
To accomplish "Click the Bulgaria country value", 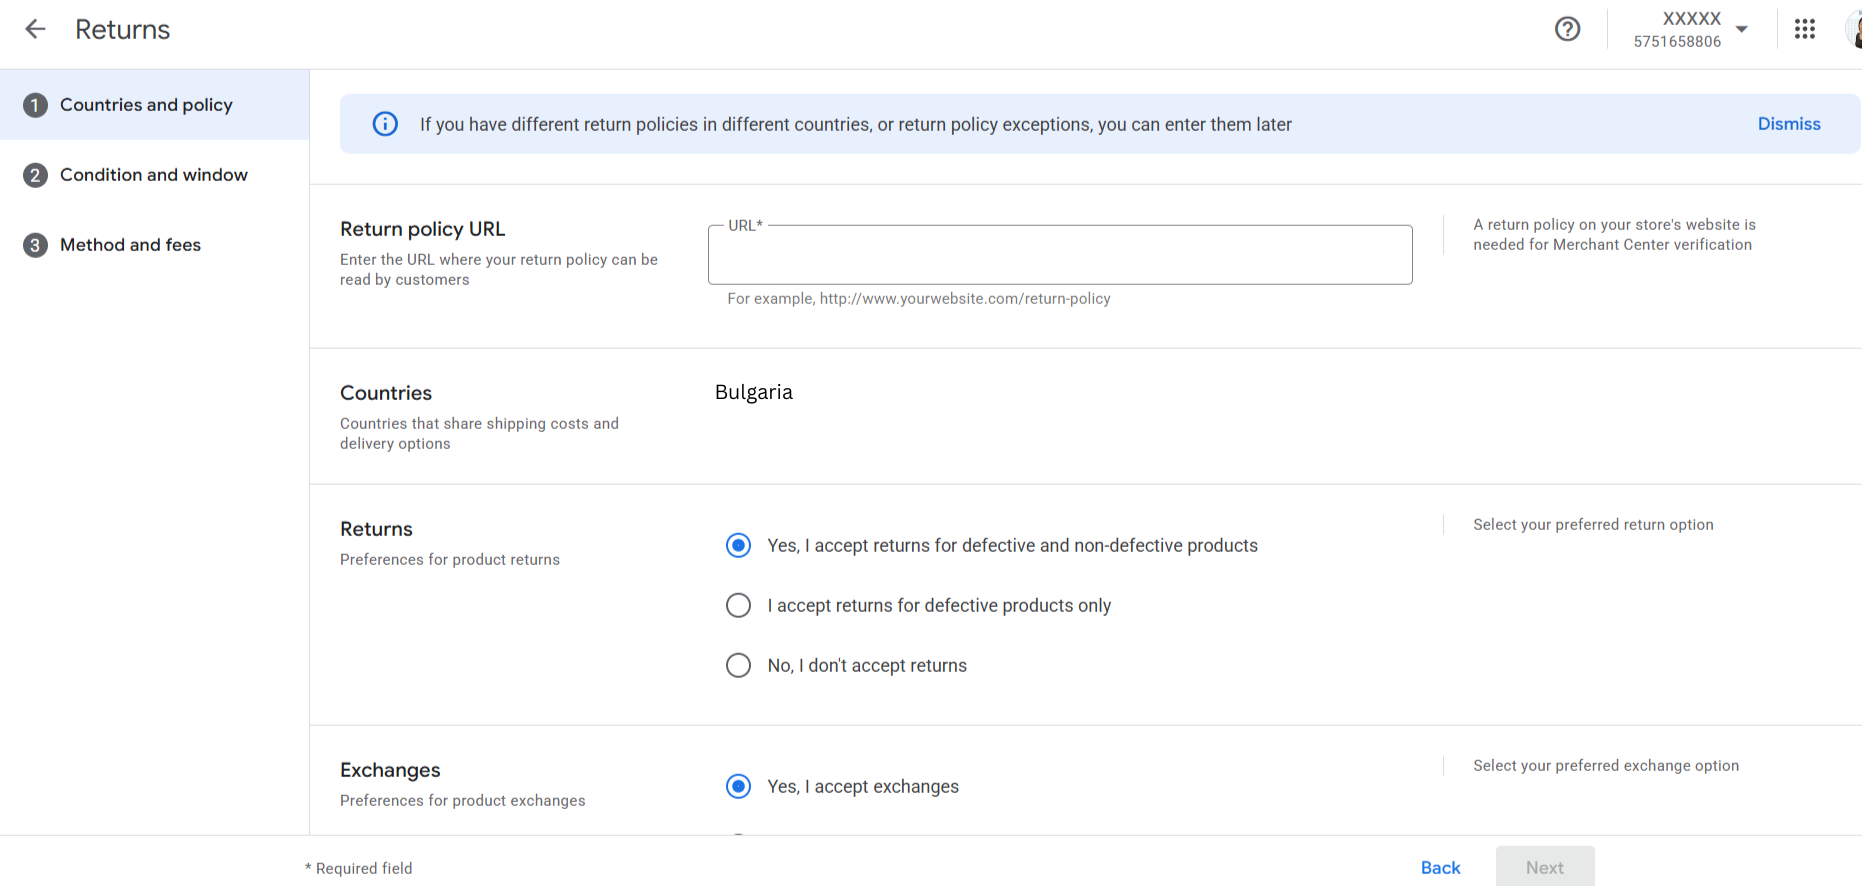I will [x=754, y=392].
